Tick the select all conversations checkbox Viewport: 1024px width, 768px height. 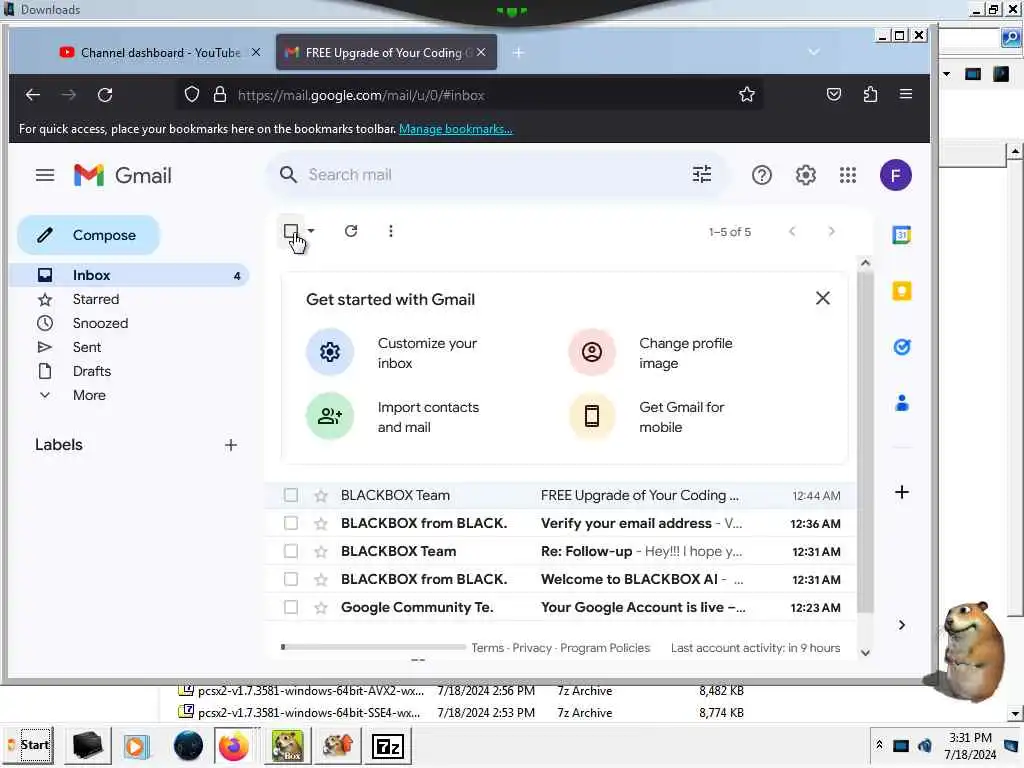pyautogui.click(x=291, y=231)
